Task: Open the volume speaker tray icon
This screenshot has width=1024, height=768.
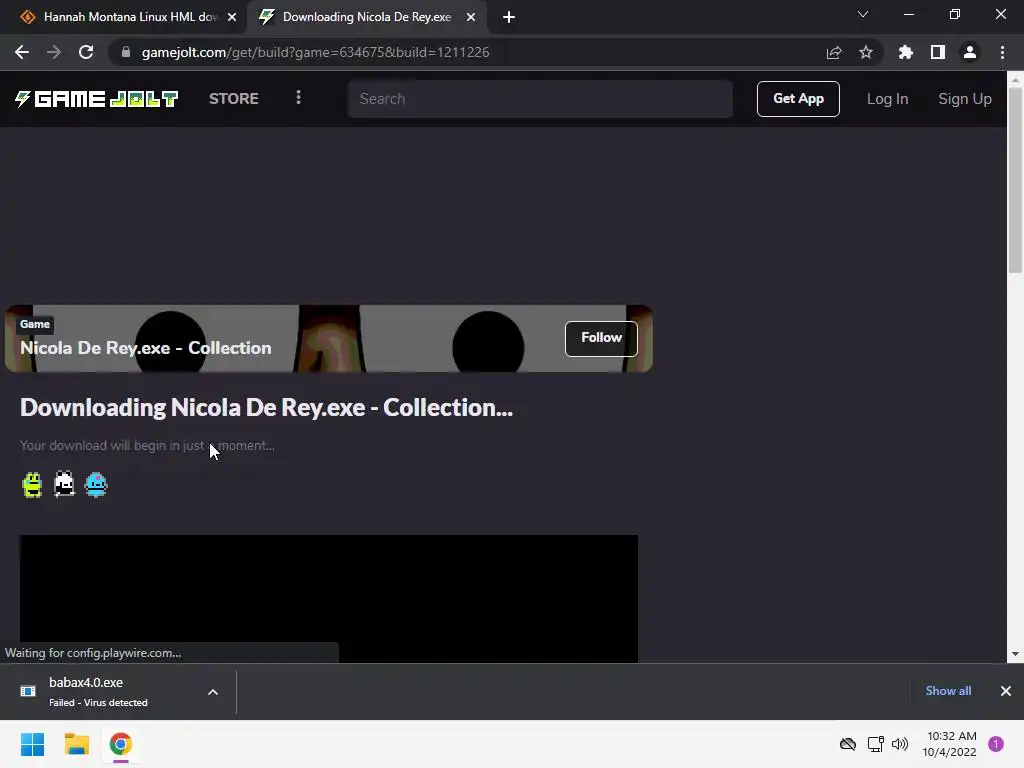Action: [900, 744]
